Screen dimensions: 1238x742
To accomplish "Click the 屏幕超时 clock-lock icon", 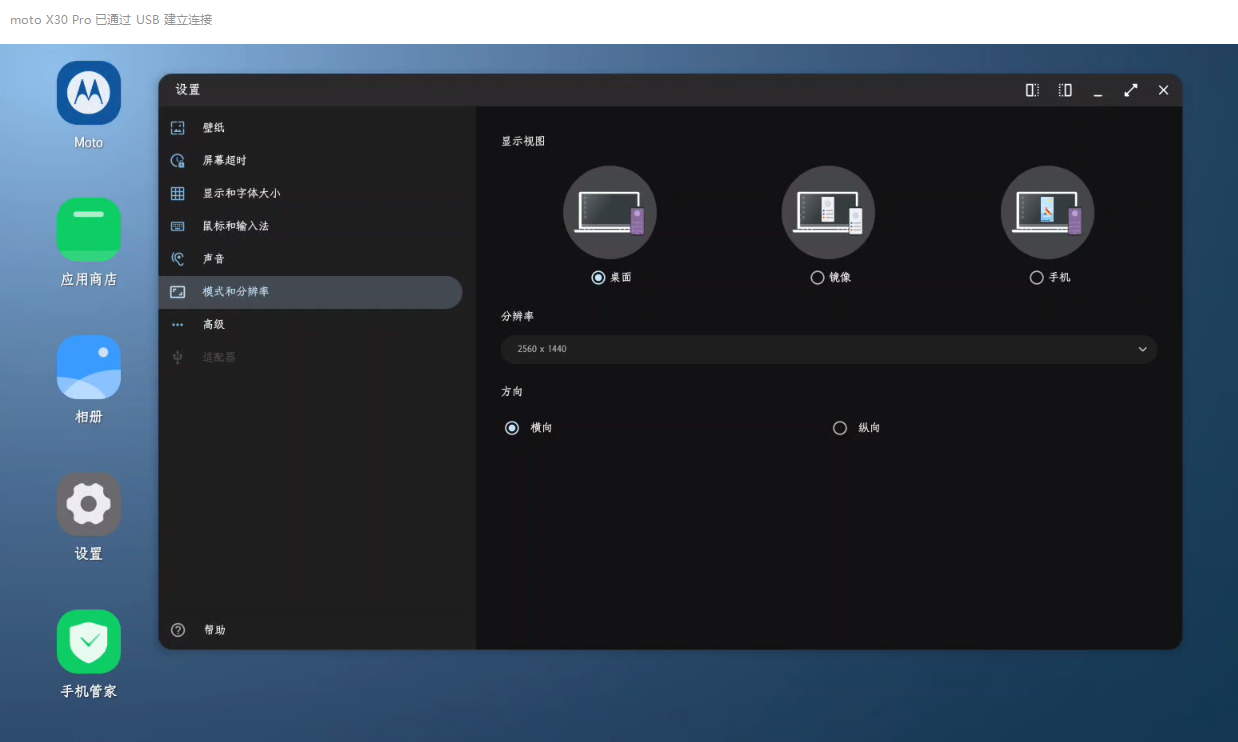I will pyautogui.click(x=178, y=160).
